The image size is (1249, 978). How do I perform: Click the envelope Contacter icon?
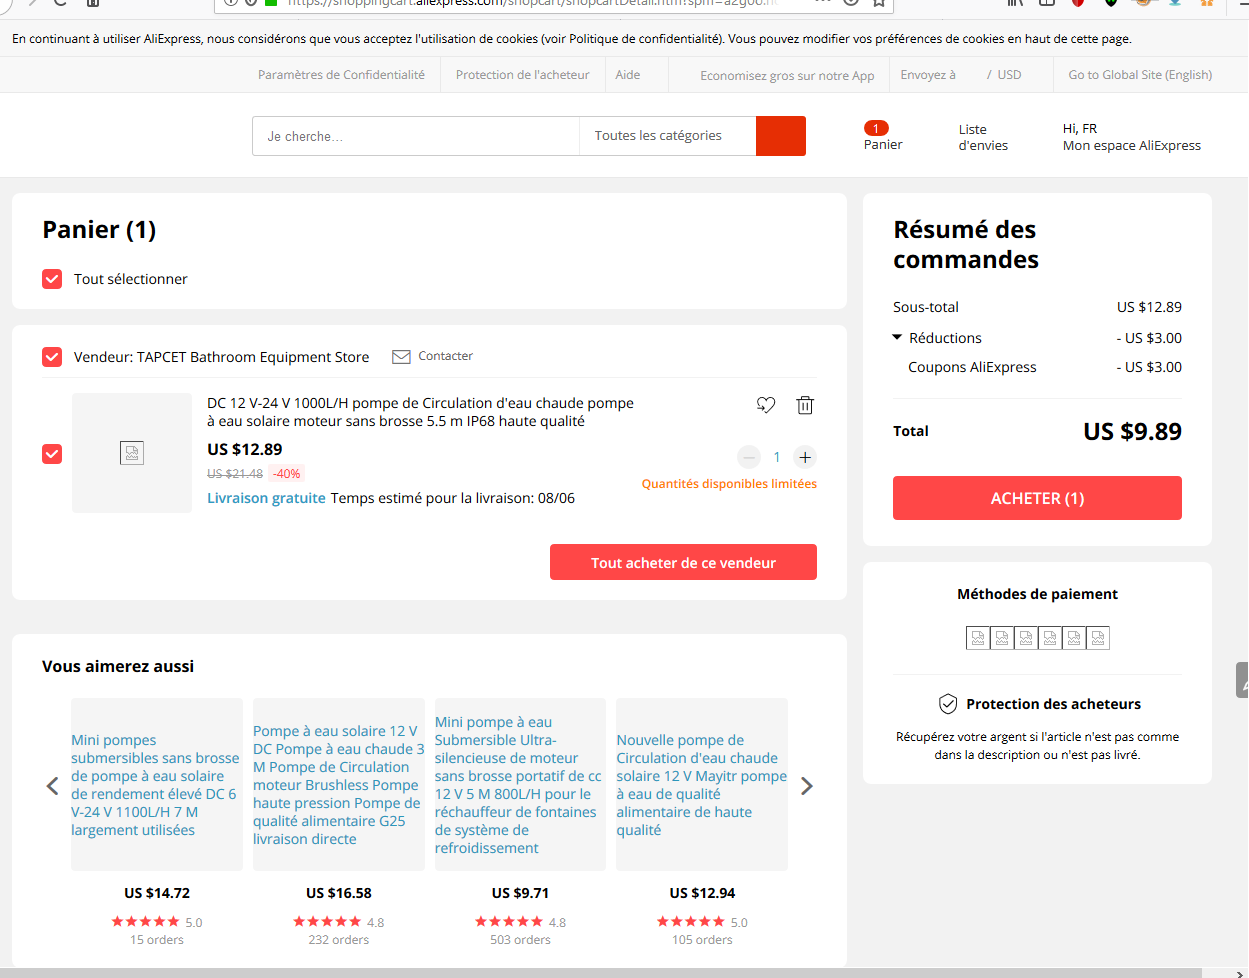click(x=401, y=357)
